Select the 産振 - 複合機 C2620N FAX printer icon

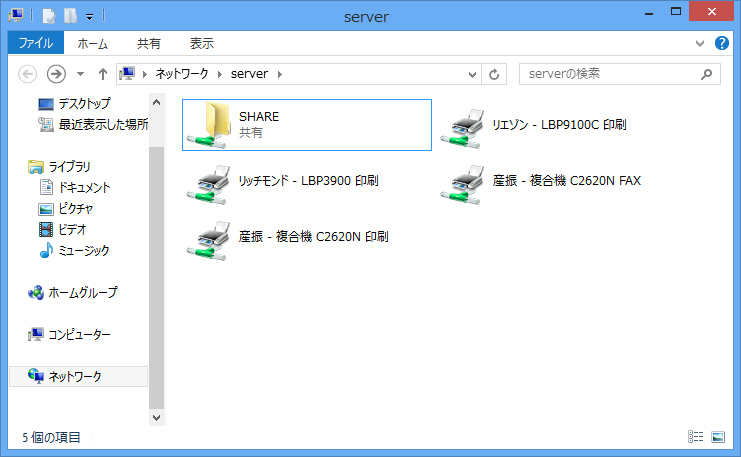click(x=463, y=184)
